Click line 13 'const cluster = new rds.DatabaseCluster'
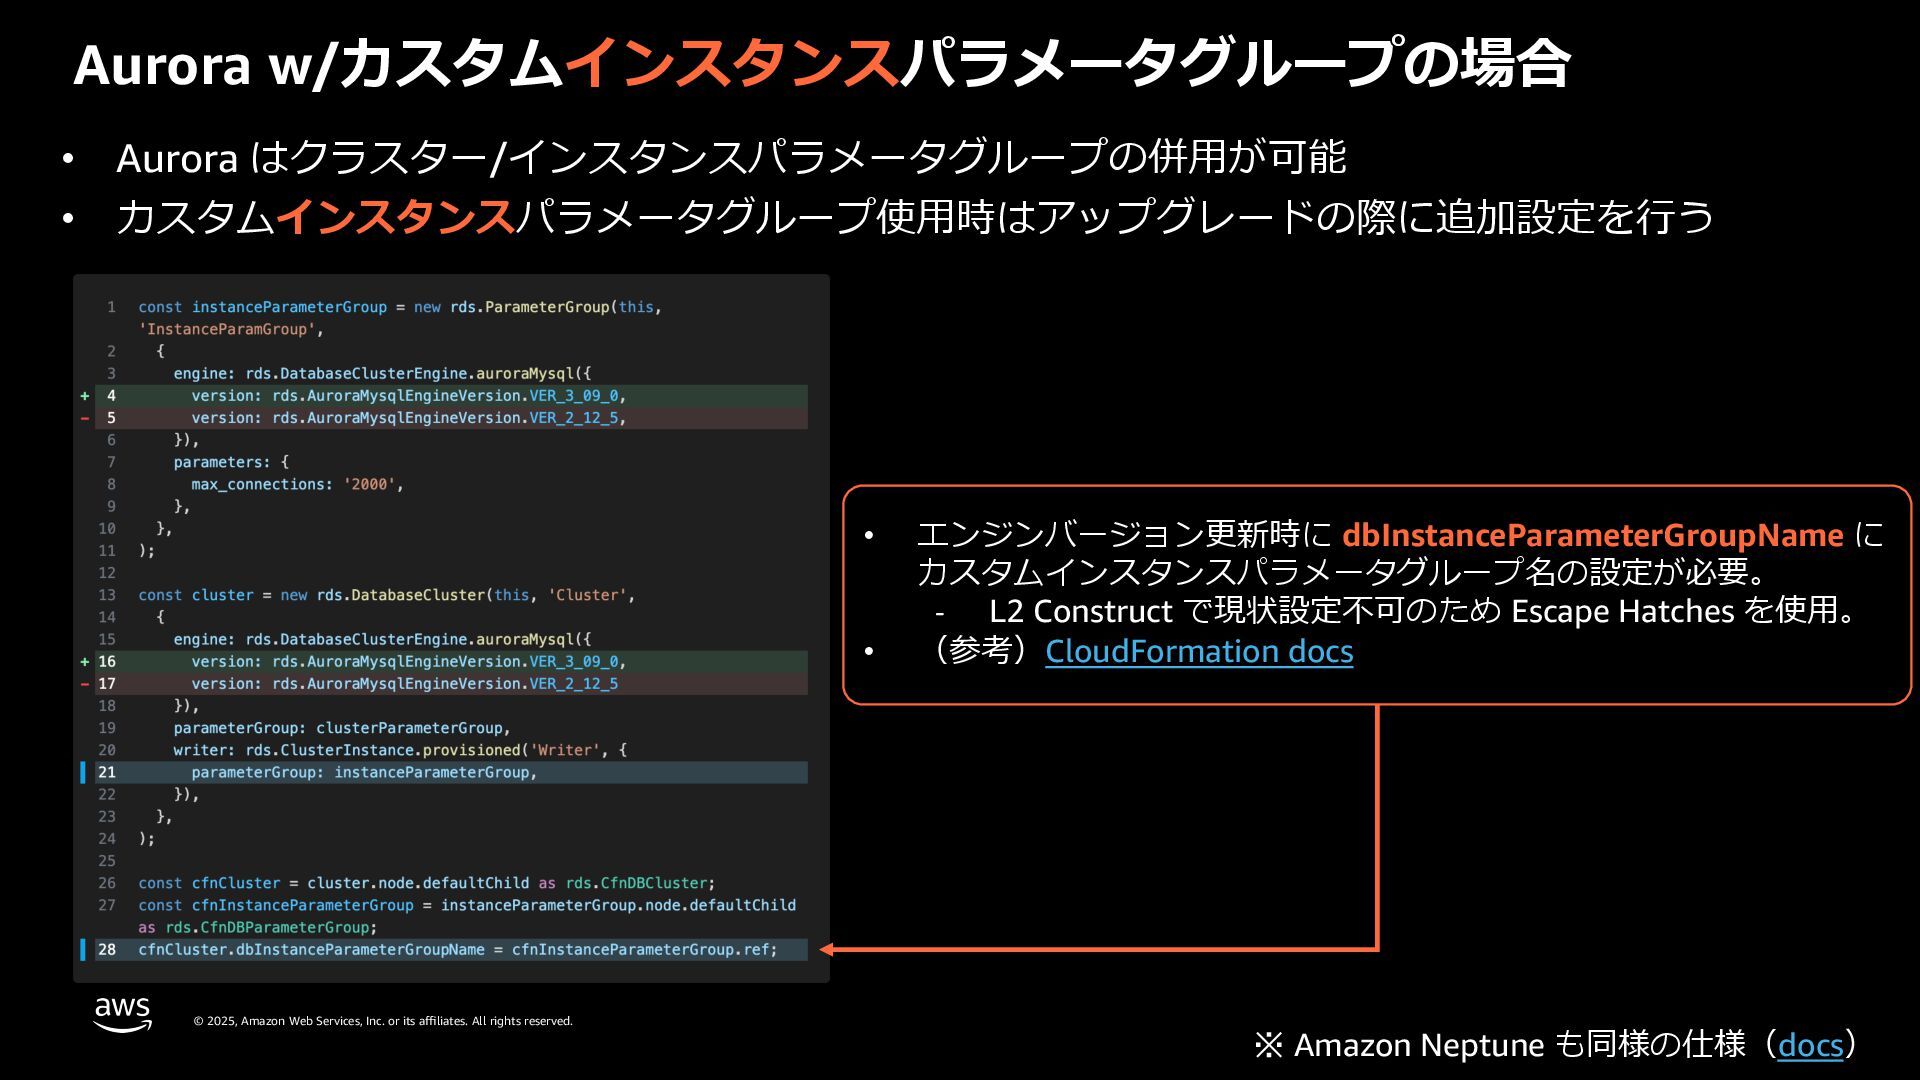Image resolution: width=1920 pixels, height=1080 pixels. pyautogui.click(x=386, y=595)
